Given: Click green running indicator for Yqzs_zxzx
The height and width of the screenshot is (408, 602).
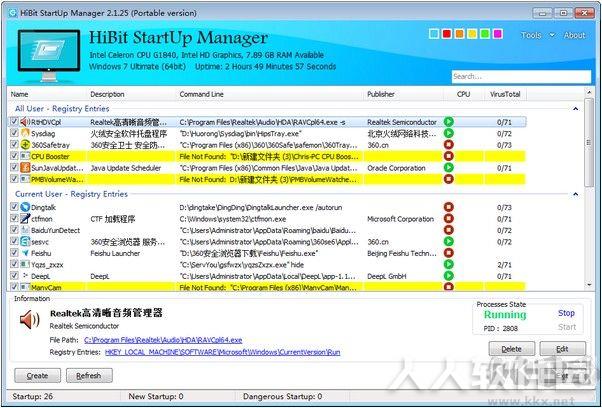Looking at the screenshot, I should 448,264.
